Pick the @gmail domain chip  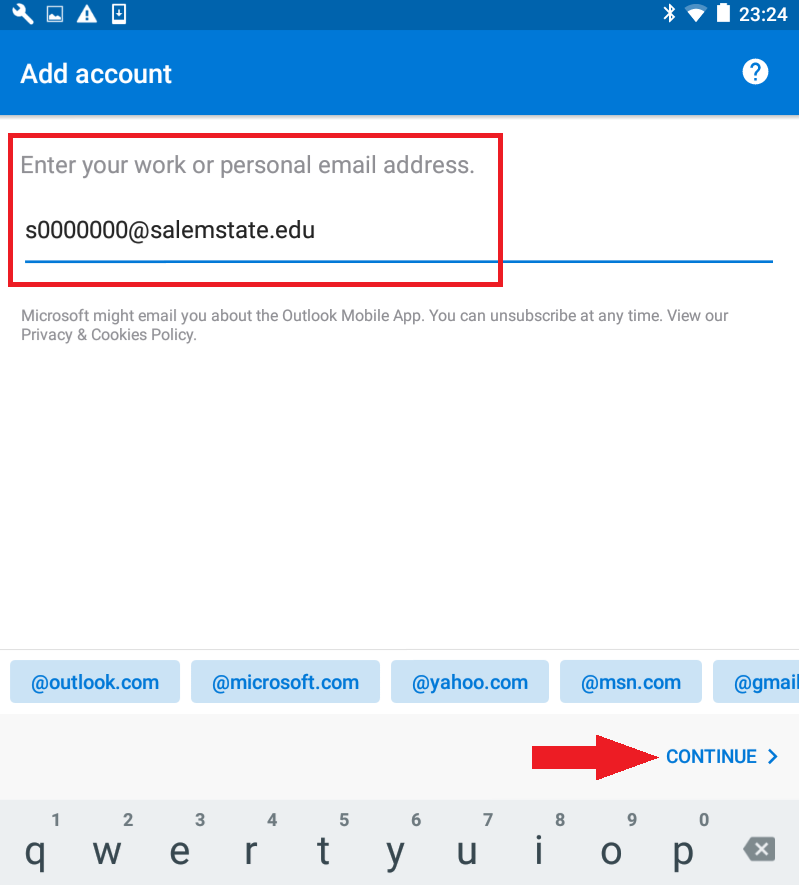click(756, 682)
